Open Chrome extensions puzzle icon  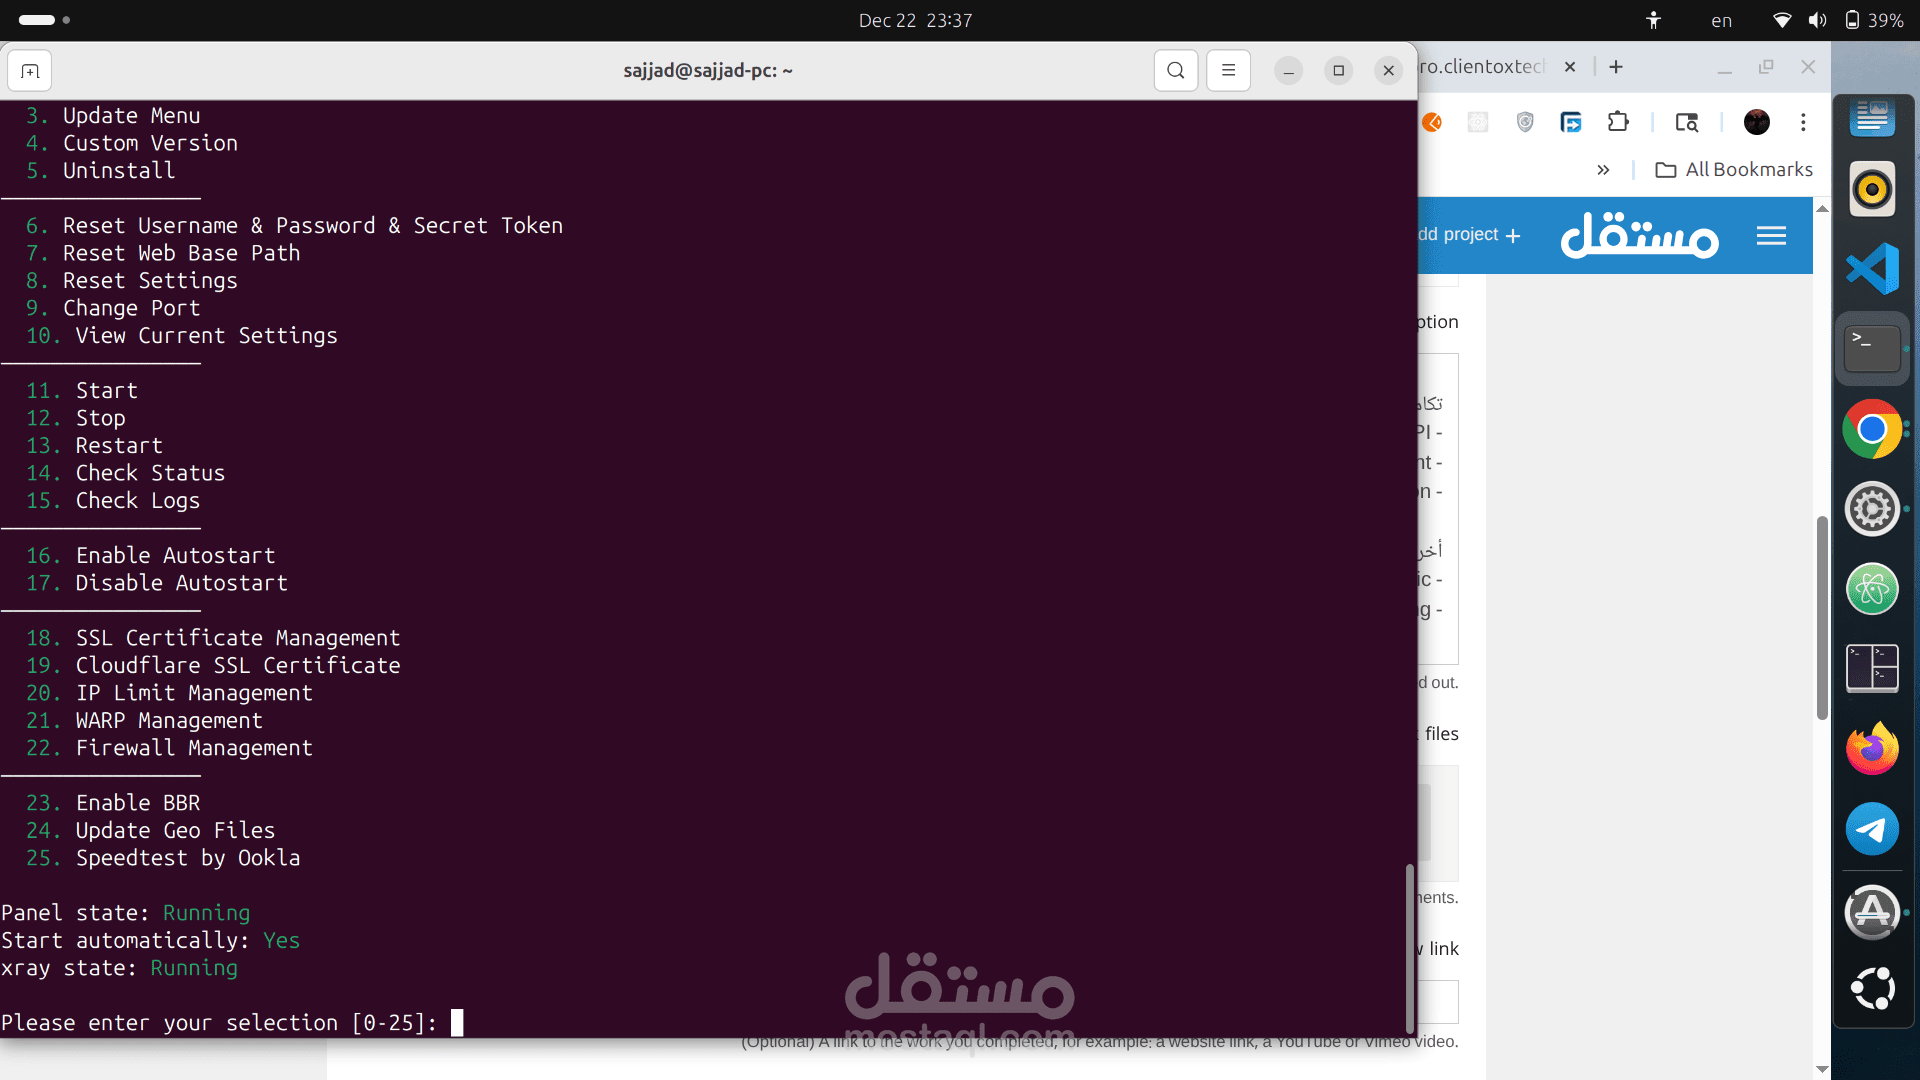tap(1618, 122)
